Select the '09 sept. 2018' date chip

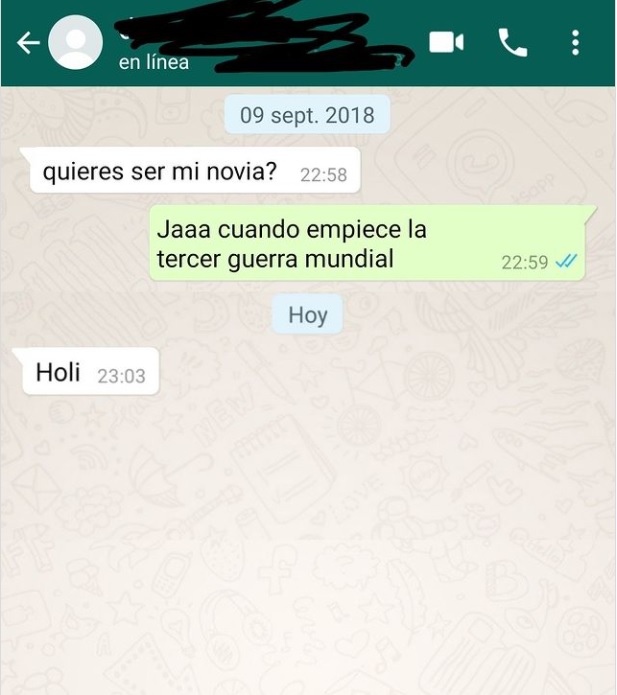tap(307, 115)
